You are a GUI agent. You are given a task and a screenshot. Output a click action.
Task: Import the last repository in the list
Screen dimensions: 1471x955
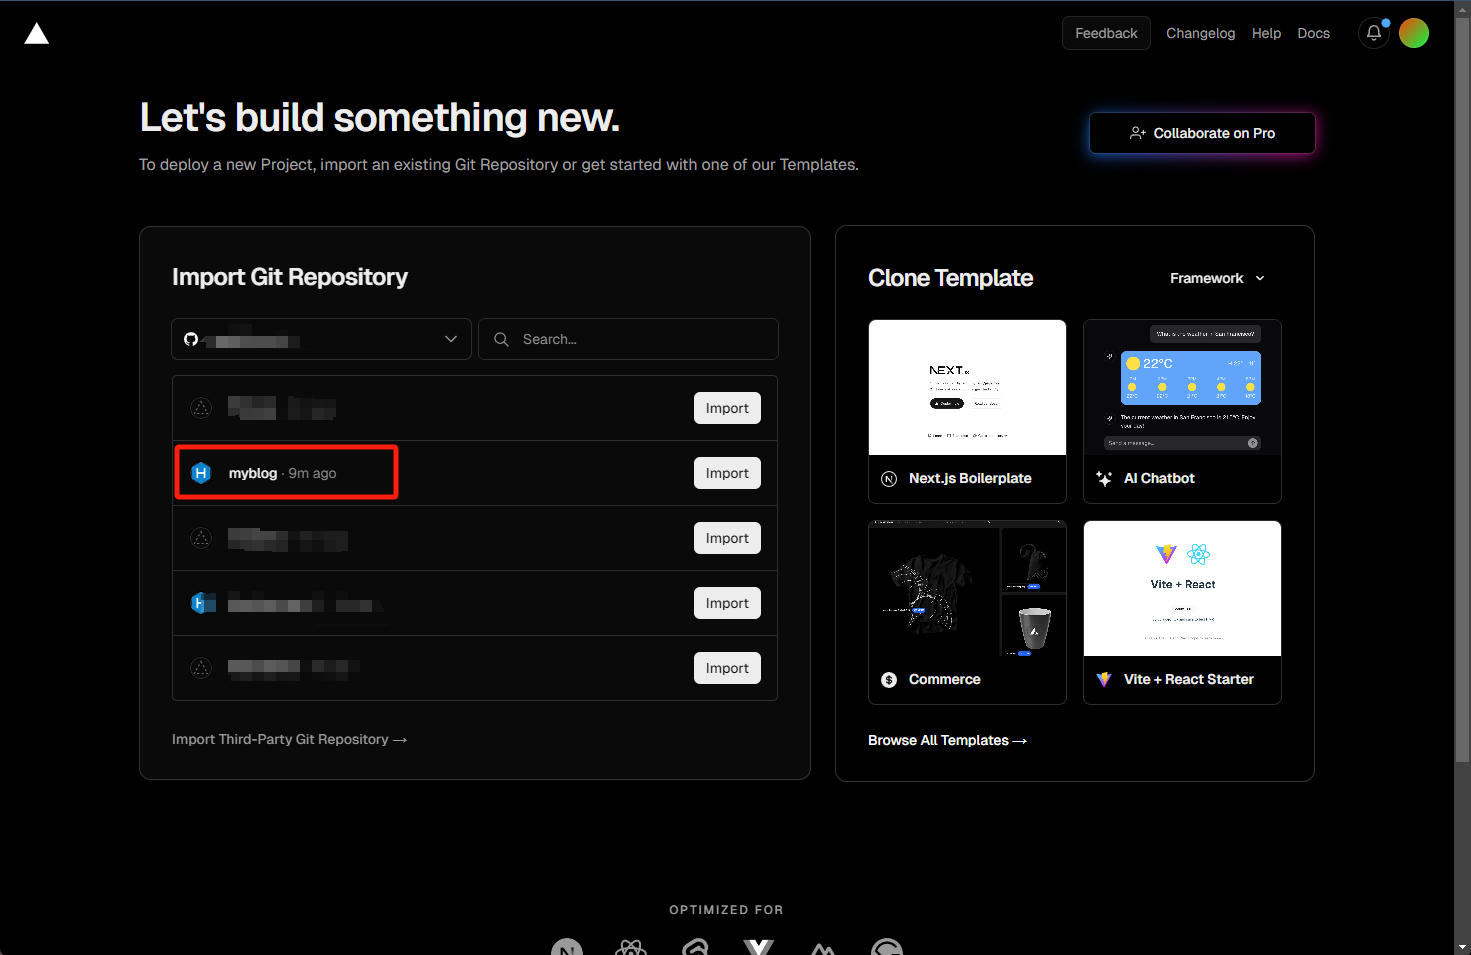coord(727,668)
